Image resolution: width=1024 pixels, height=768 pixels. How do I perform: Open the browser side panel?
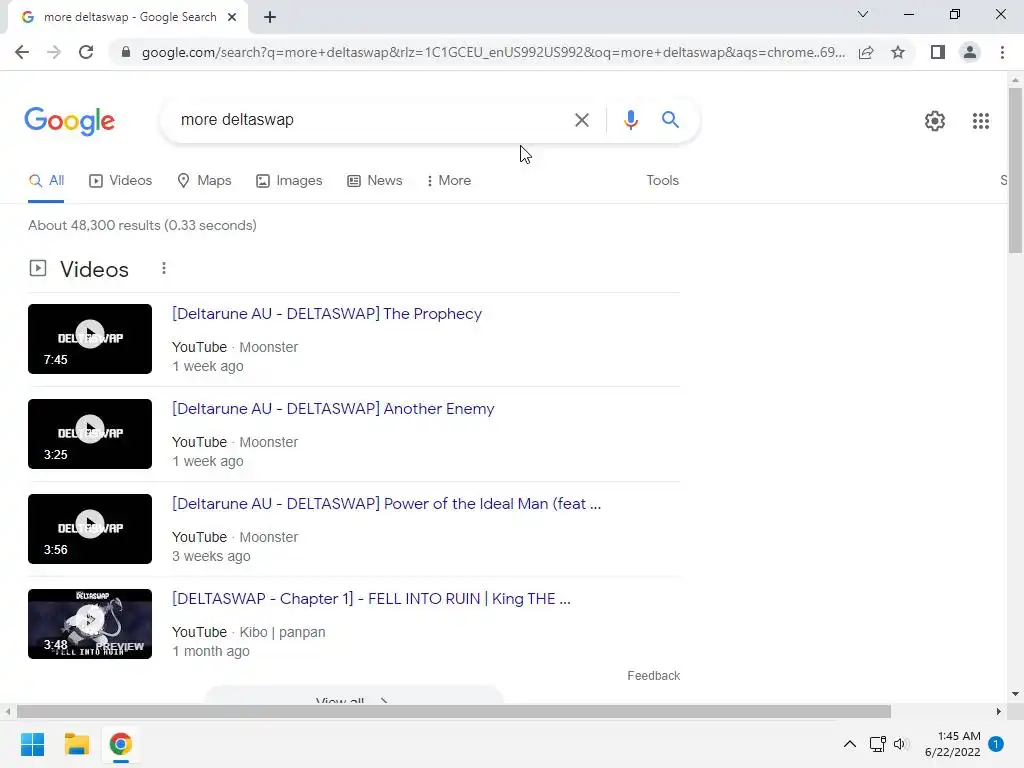click(938, 52)
